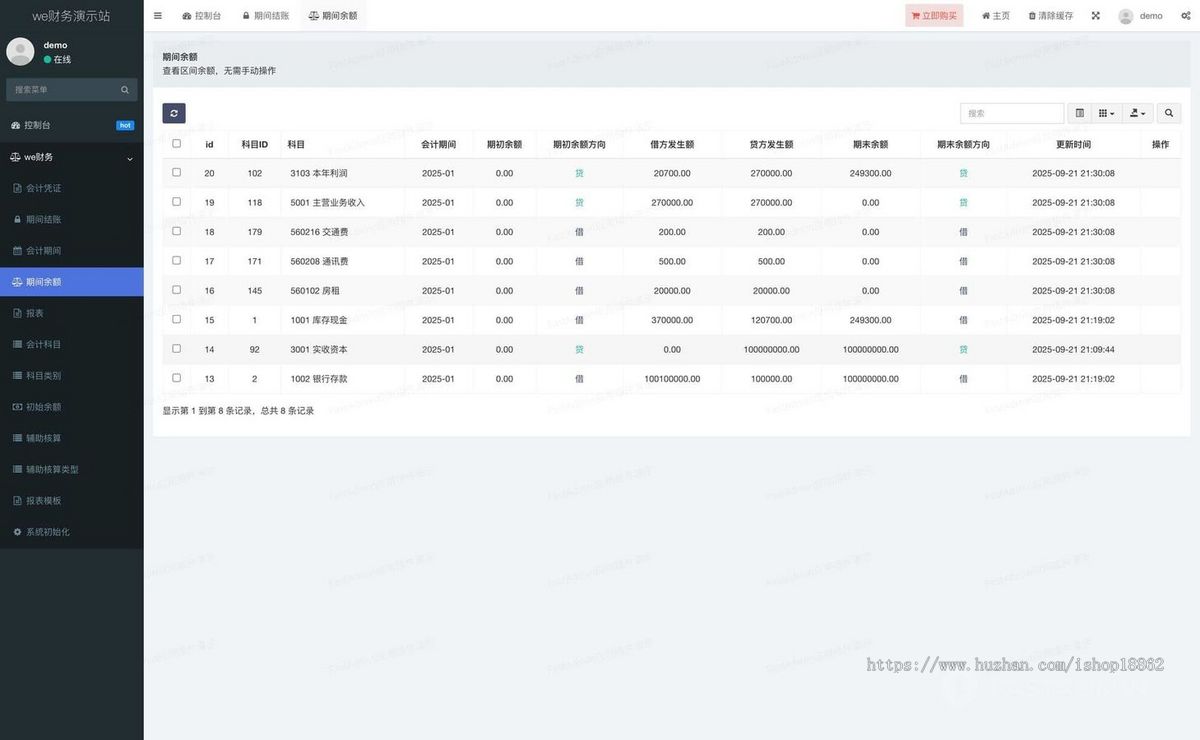This screenshot has width=1200, height=740.
Task: Click the 2025-09-21 21:09:44 timestamp cell
Action: pos(1073,350)
